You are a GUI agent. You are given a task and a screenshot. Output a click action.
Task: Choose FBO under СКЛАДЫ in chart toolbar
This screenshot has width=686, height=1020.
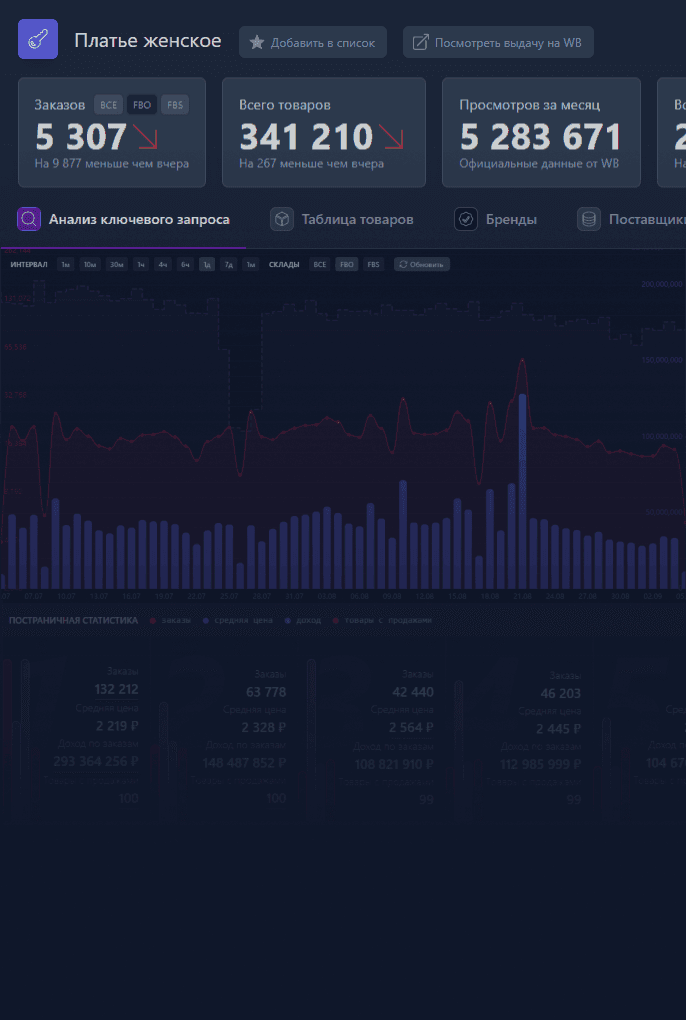(x=347, y=264)
